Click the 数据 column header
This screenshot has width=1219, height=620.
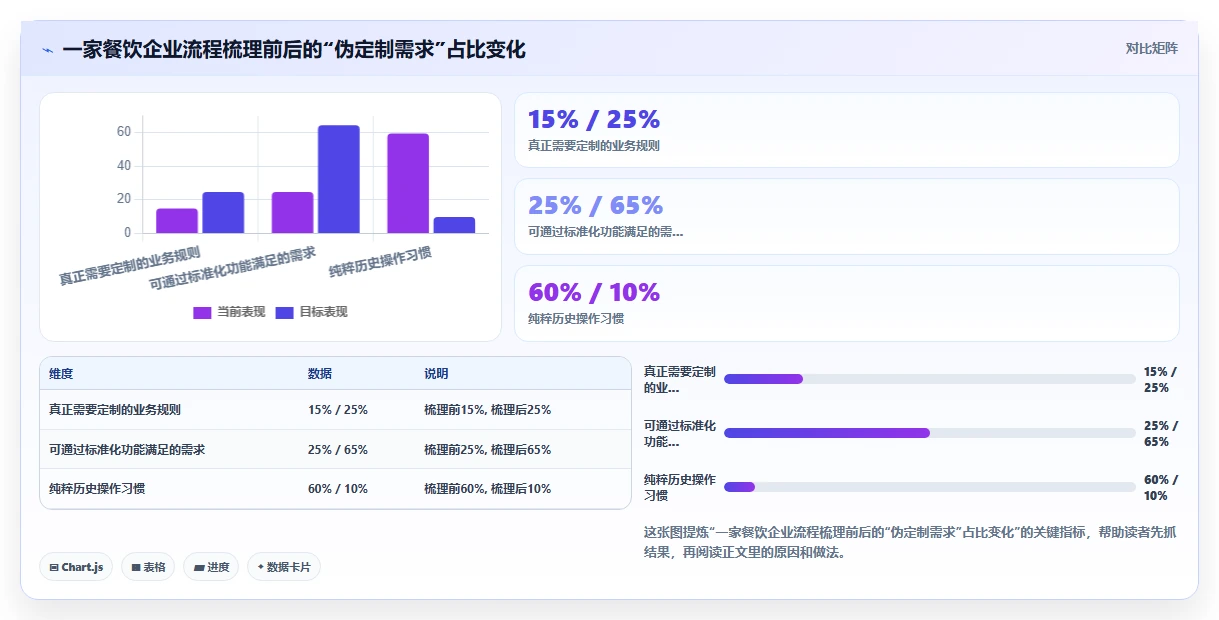click(x=320, y=374)
